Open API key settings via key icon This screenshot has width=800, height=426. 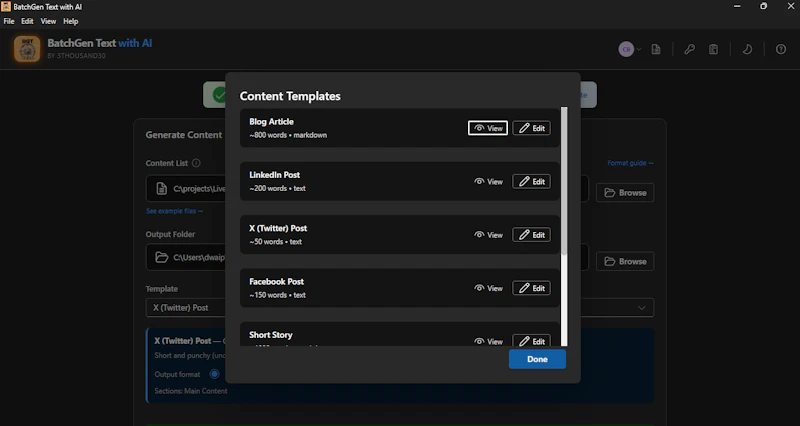pyautogui.click(x=689, y=49)
